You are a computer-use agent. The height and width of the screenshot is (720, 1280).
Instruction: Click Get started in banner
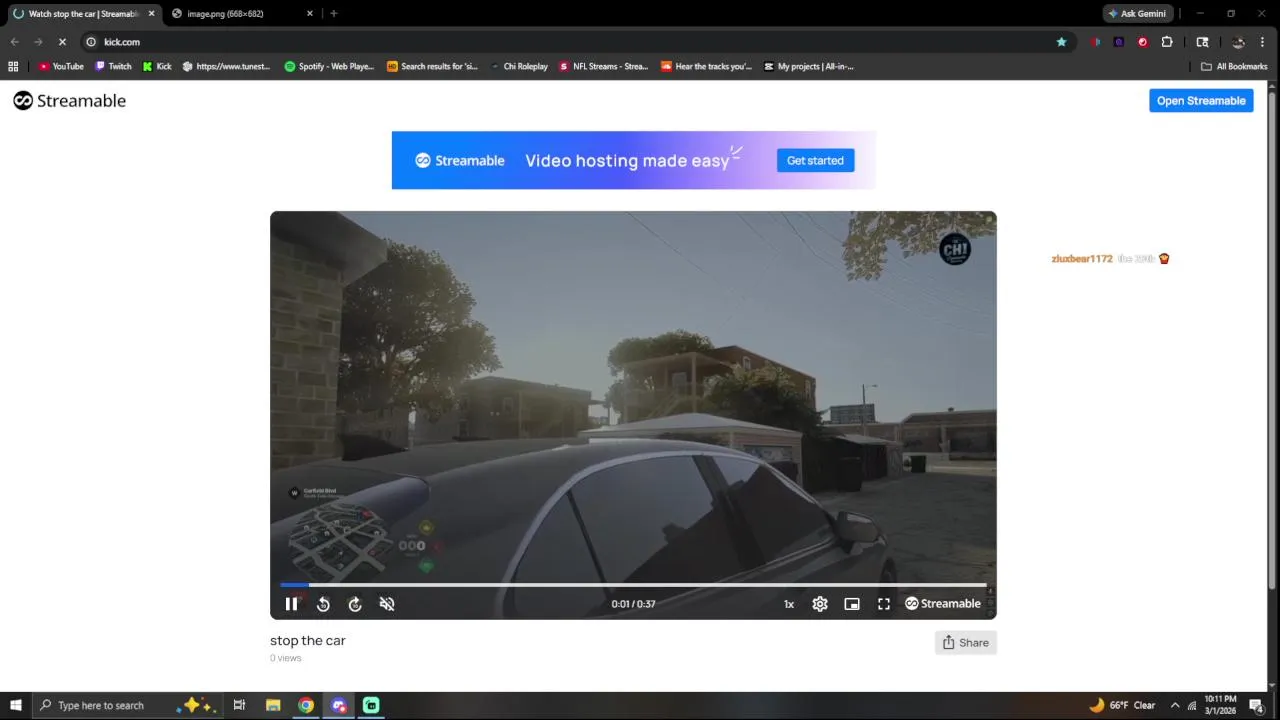click(x=815, y=160)
